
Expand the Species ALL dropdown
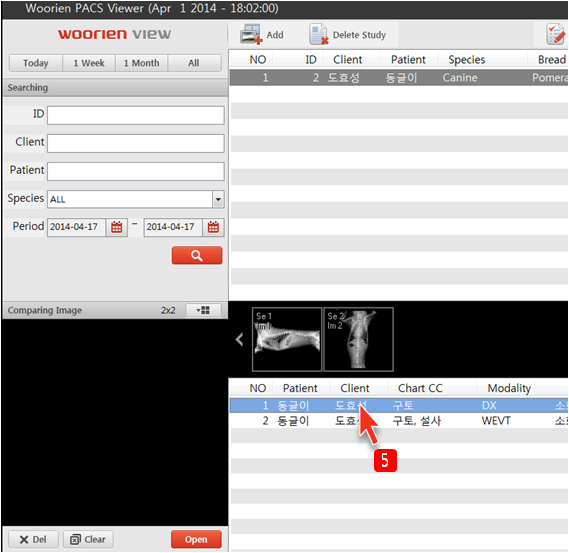[x=218, y=199]
